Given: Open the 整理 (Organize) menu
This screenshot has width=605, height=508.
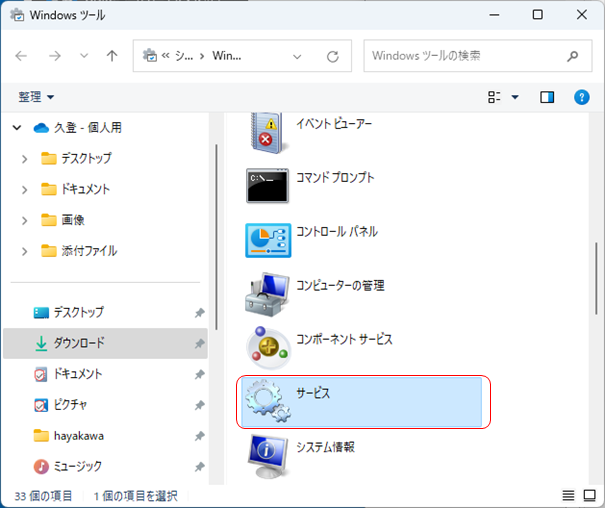Looking at the screenshot, I should click(x=36, y=97).
